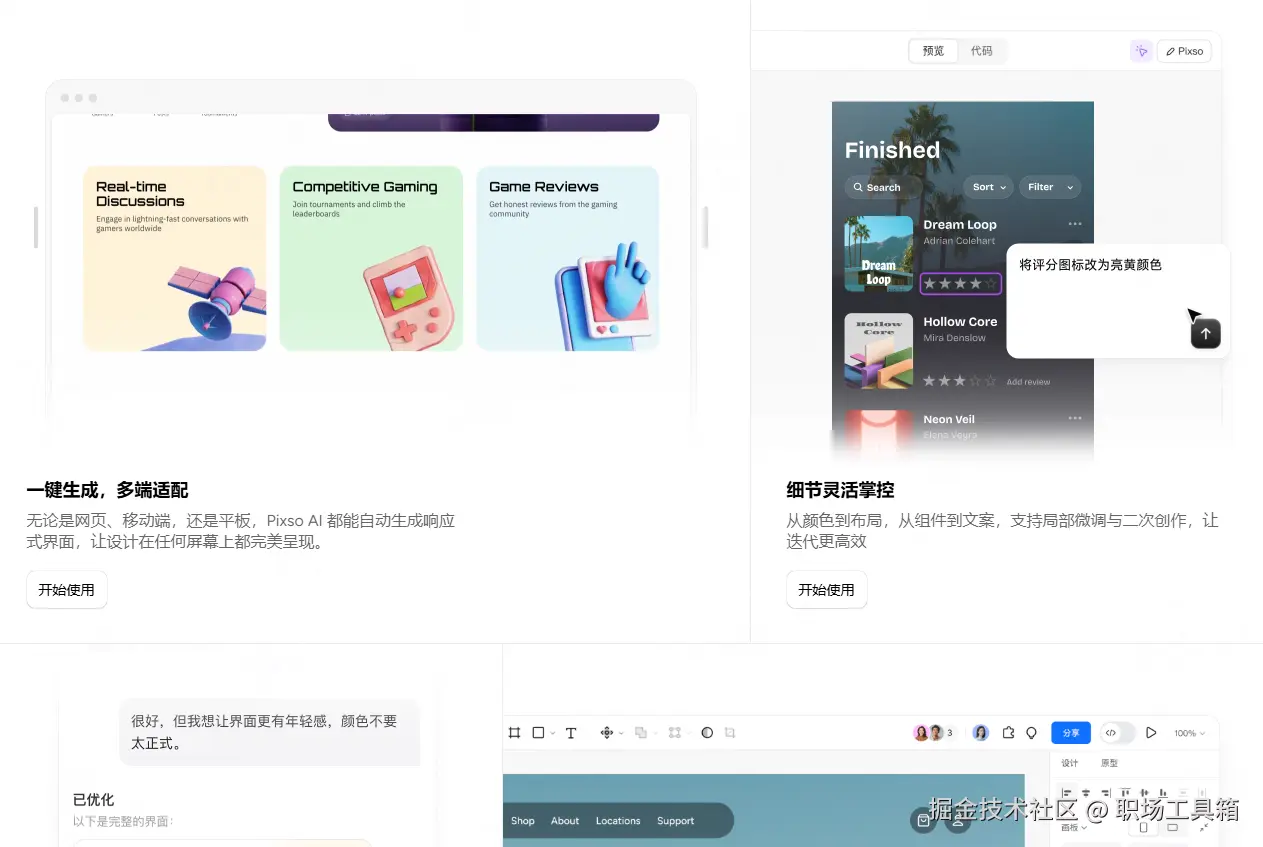Click the align-left icon in design panel

pyautogui.click(x=1067, y=793)
